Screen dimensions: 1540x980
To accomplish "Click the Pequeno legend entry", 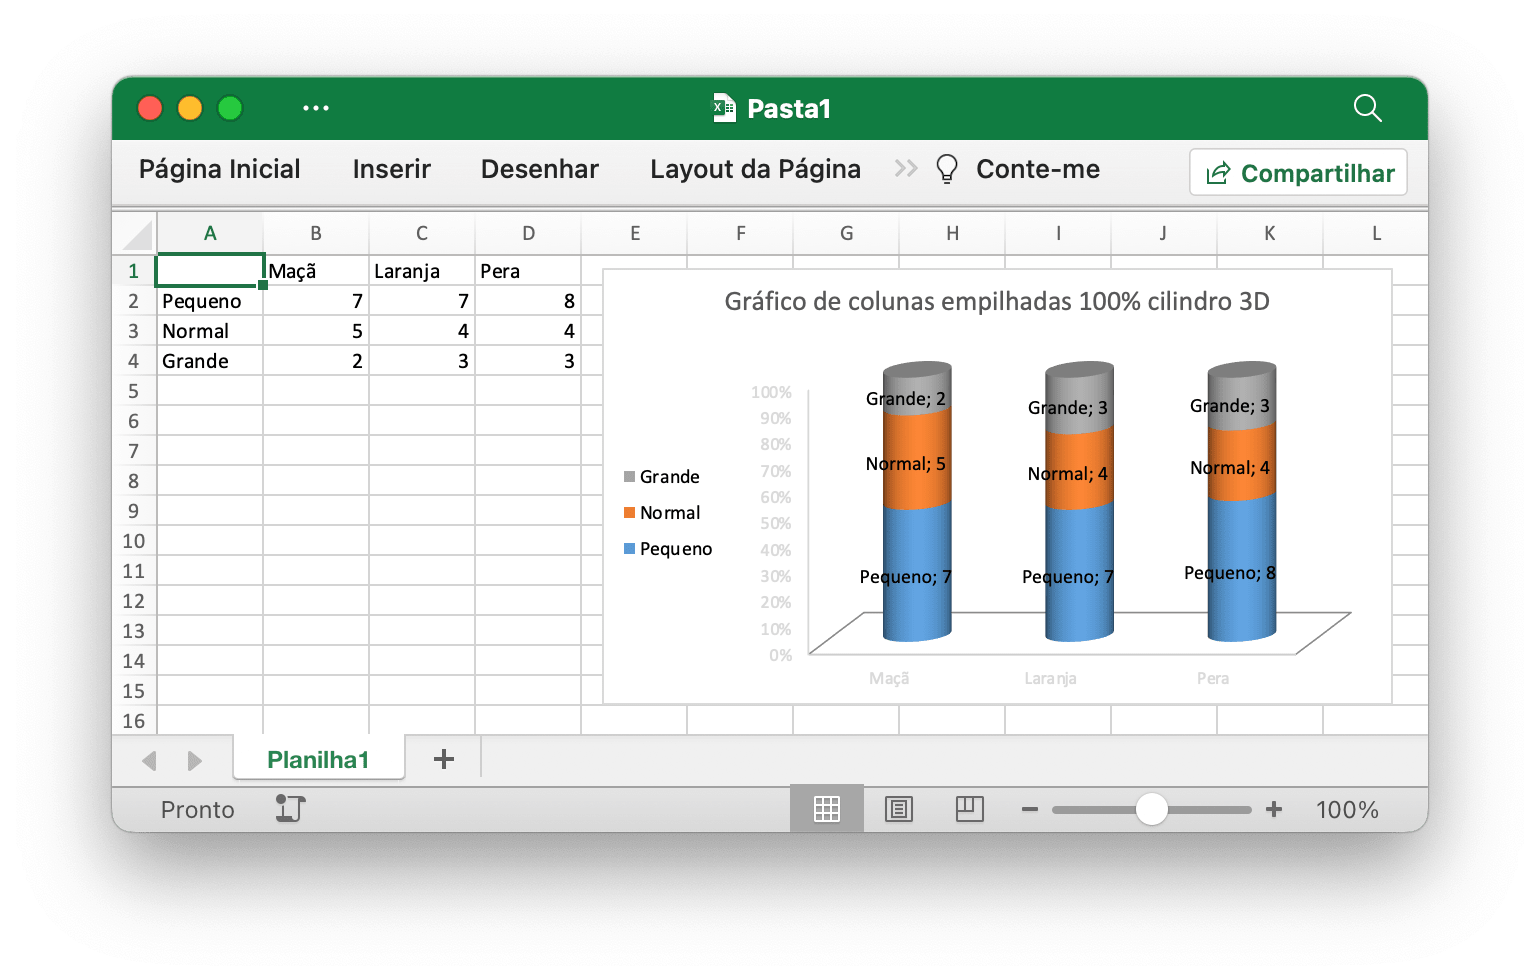I will coord(668,549).
